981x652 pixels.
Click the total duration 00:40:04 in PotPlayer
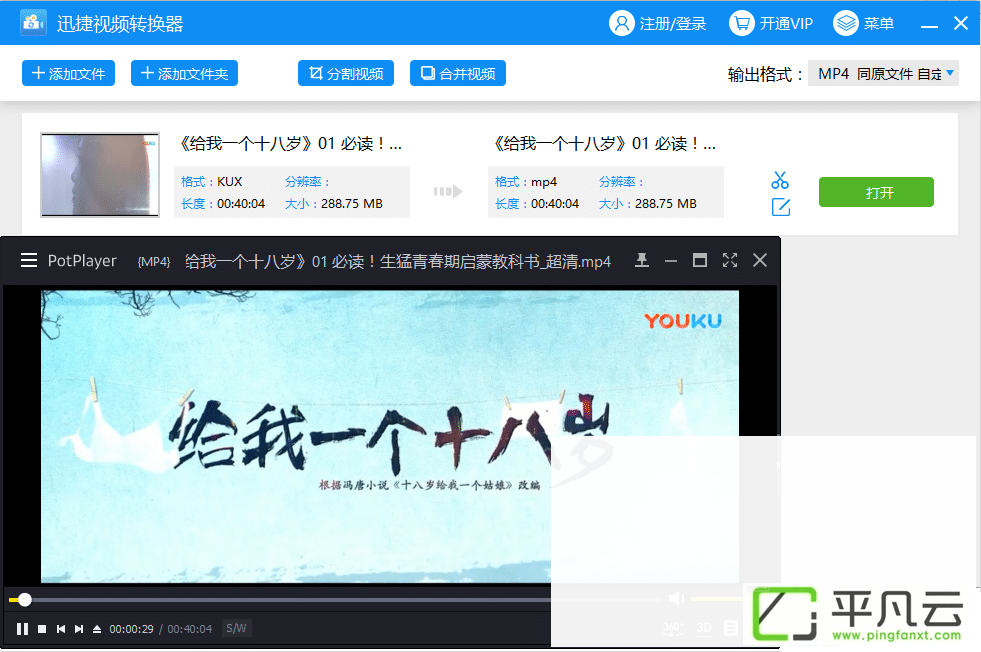pos(190,629)
